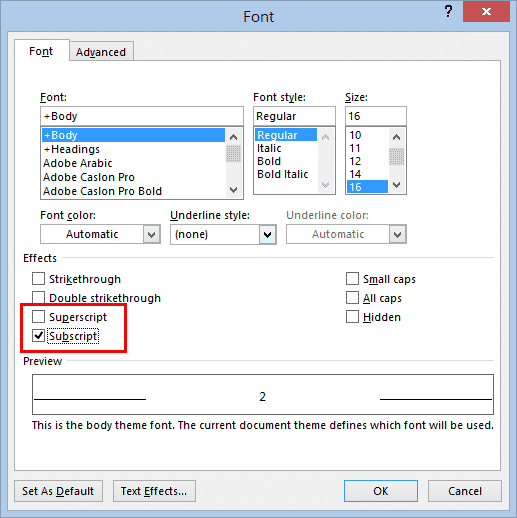
Task: Enable the Double strikethrough checkbox
Action: click(38, 297)
